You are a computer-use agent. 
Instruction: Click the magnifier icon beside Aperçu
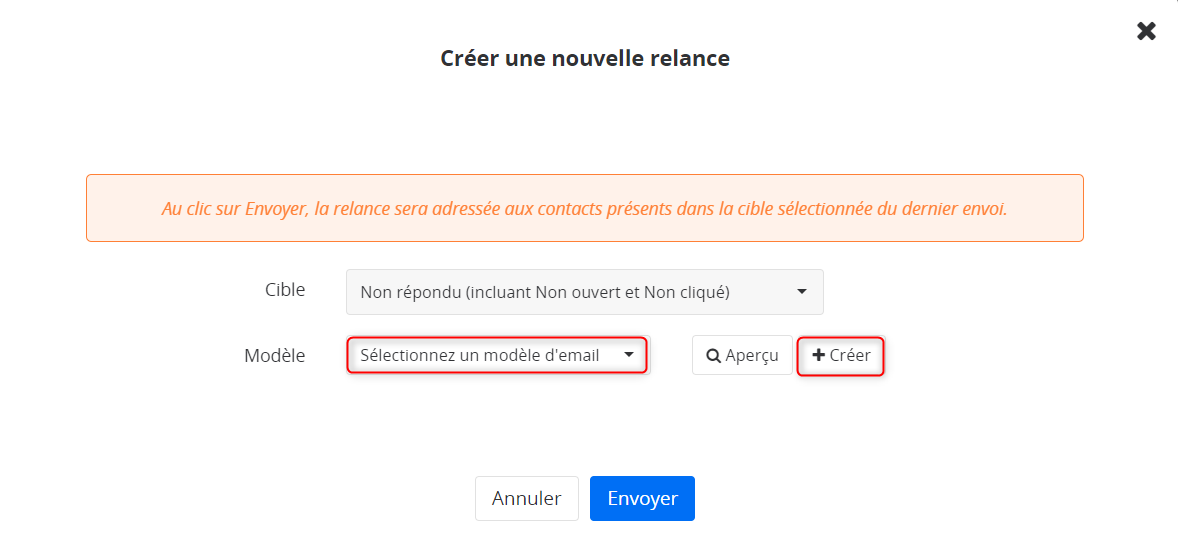tap(714, 356)
